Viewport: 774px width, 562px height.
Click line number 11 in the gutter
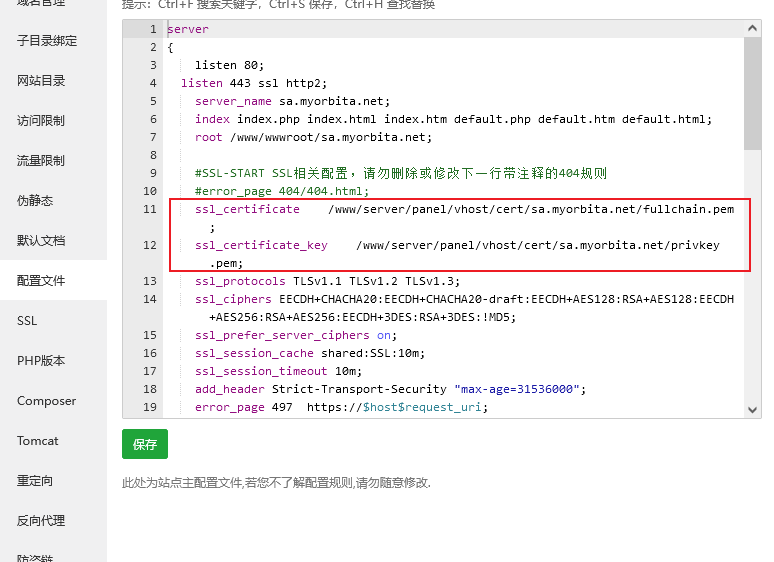pyautogui.click(x=150, y=209)
